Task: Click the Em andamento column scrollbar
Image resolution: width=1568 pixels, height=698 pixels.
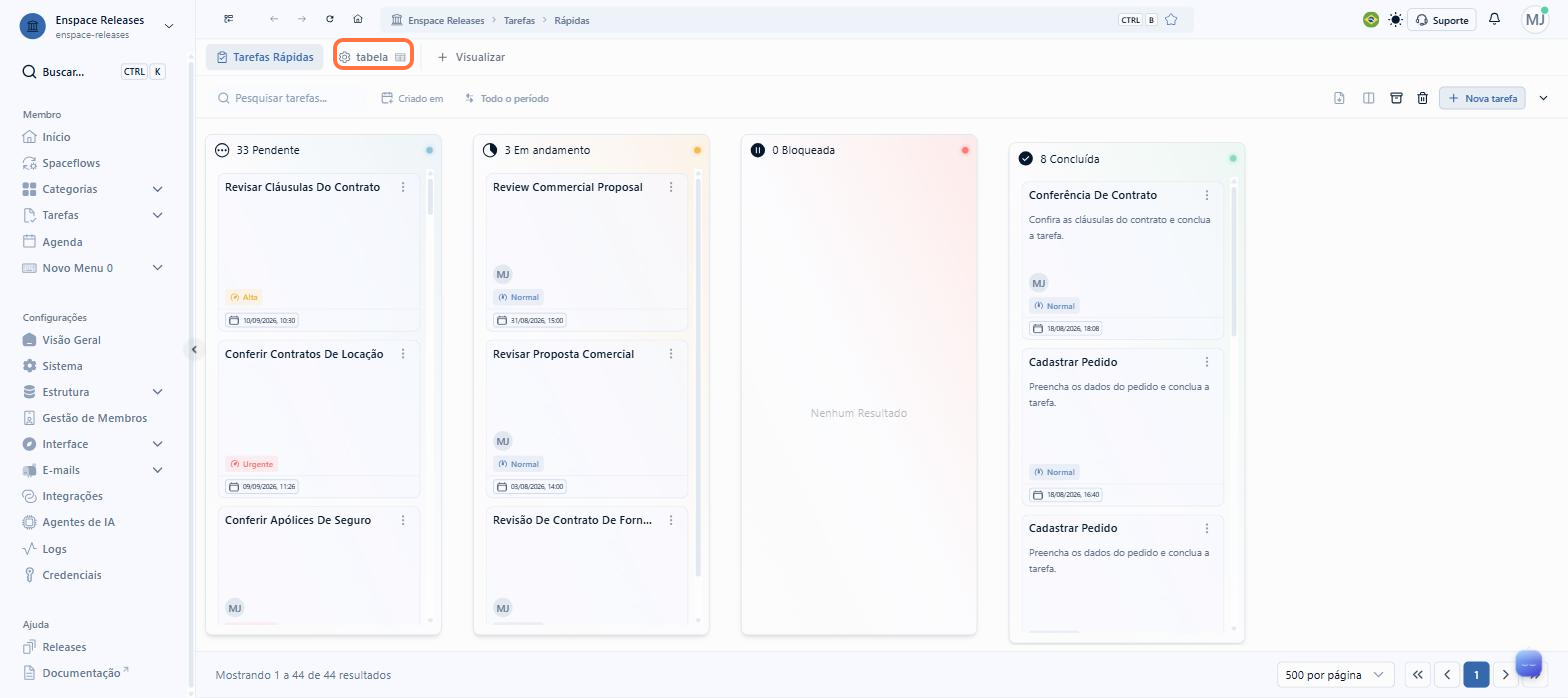Action: [698, 376]
